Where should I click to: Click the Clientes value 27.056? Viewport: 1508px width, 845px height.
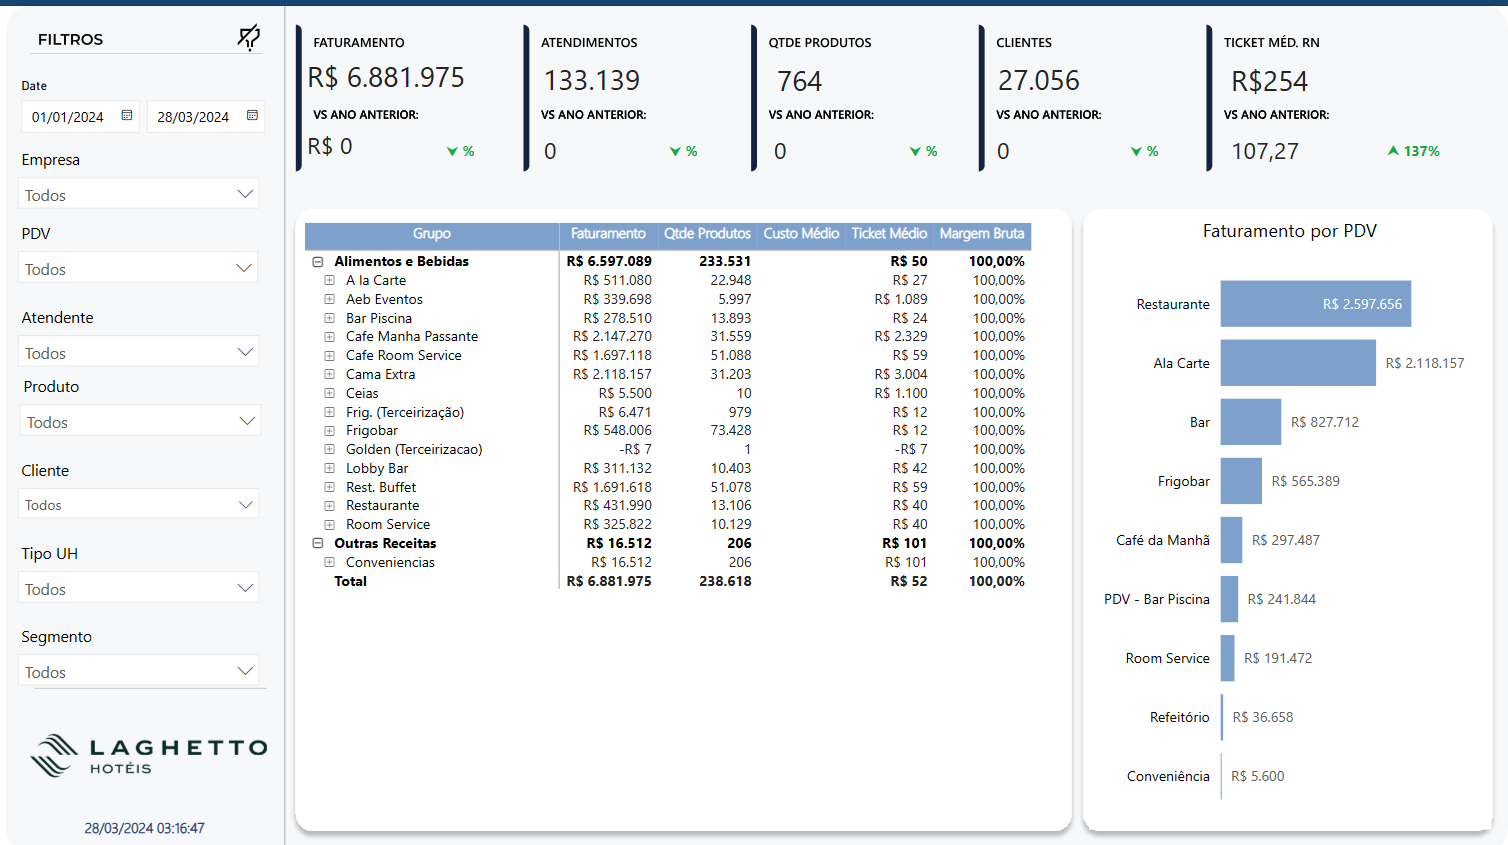pos(1039,80)
